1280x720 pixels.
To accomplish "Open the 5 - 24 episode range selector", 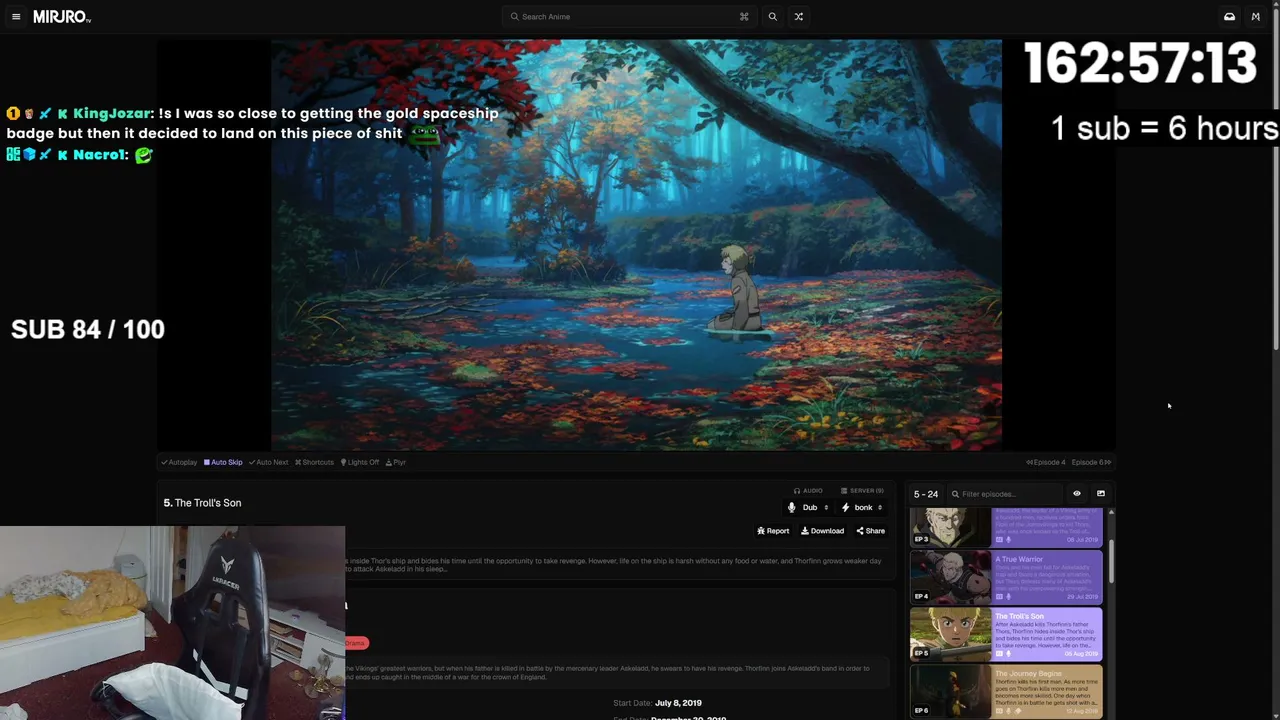I will [x=926, y=494].
